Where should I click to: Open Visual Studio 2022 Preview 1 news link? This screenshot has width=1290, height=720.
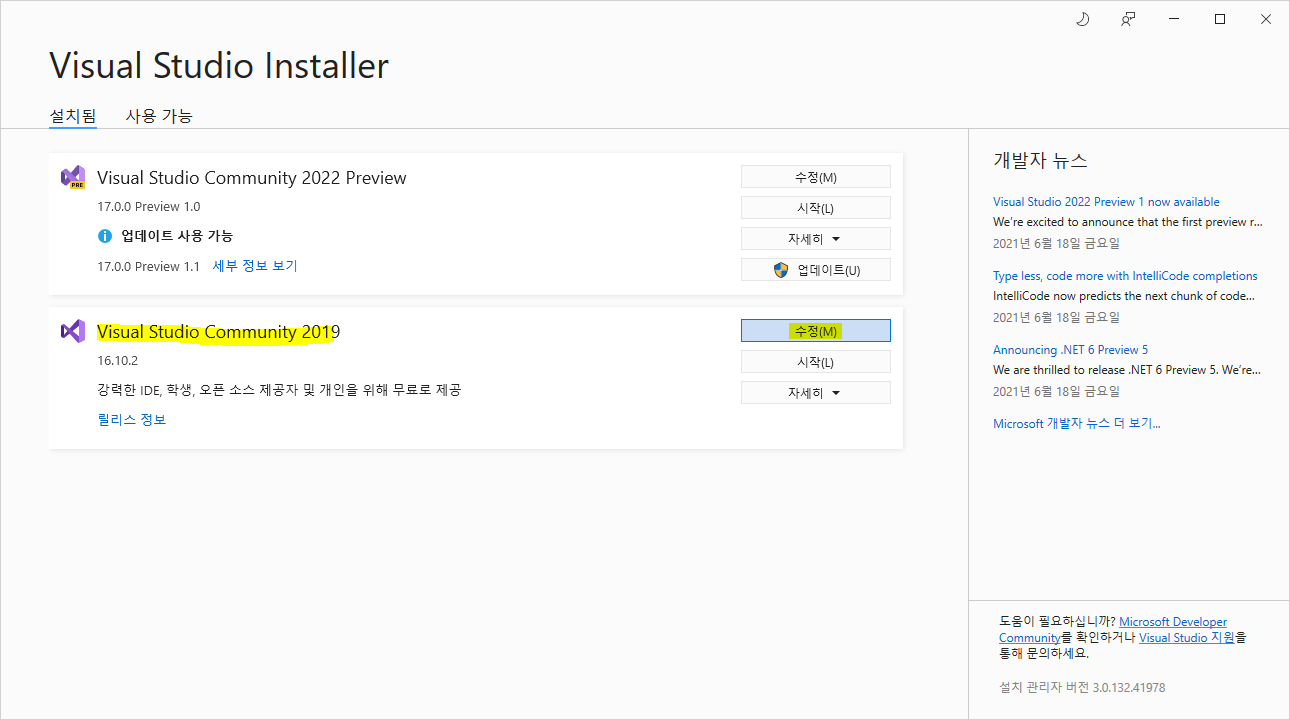(x=1106, y=202)
